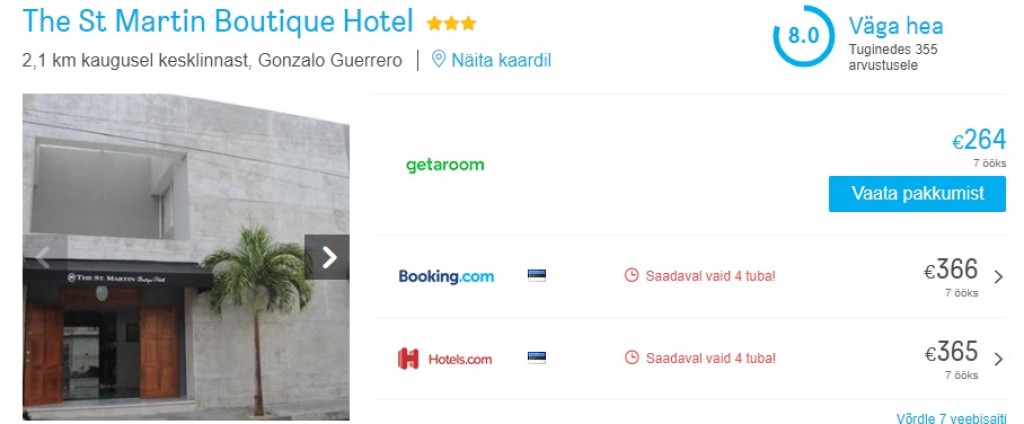Show next hotel photo with right arrow
The height and width of the screenshot is (424, 1024).
[x=327, y=257]
